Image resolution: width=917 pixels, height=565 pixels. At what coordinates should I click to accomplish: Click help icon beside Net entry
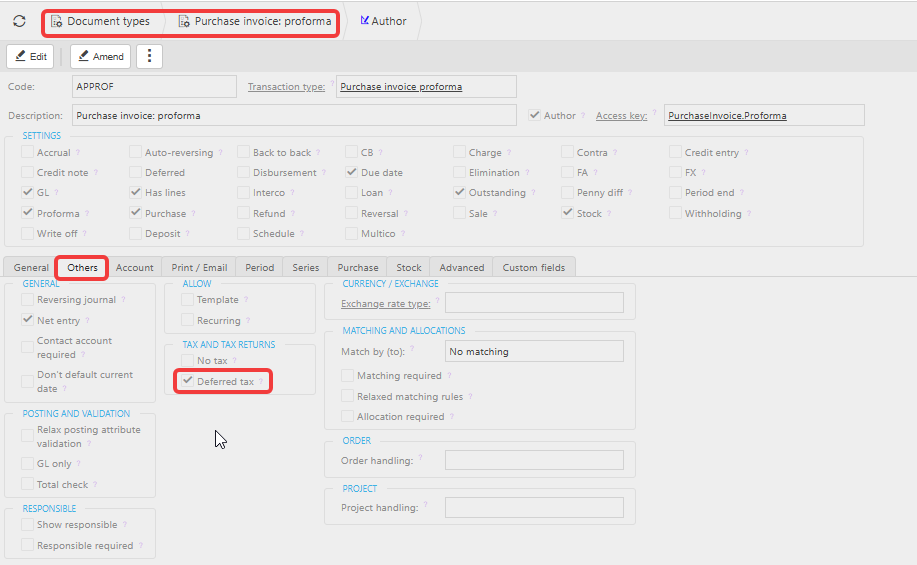click(87, 321)
